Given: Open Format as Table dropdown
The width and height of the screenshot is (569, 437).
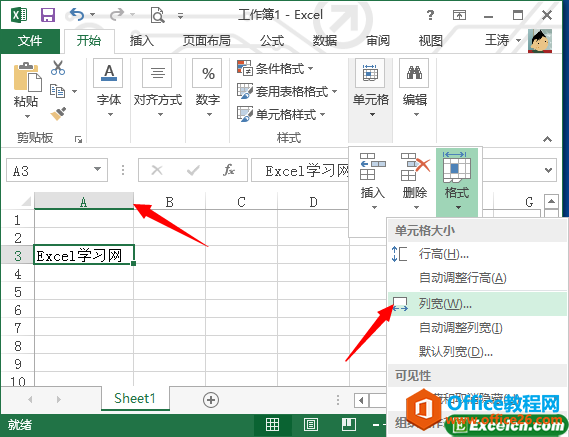Looking at the screenshot, I should coord(287,91).
